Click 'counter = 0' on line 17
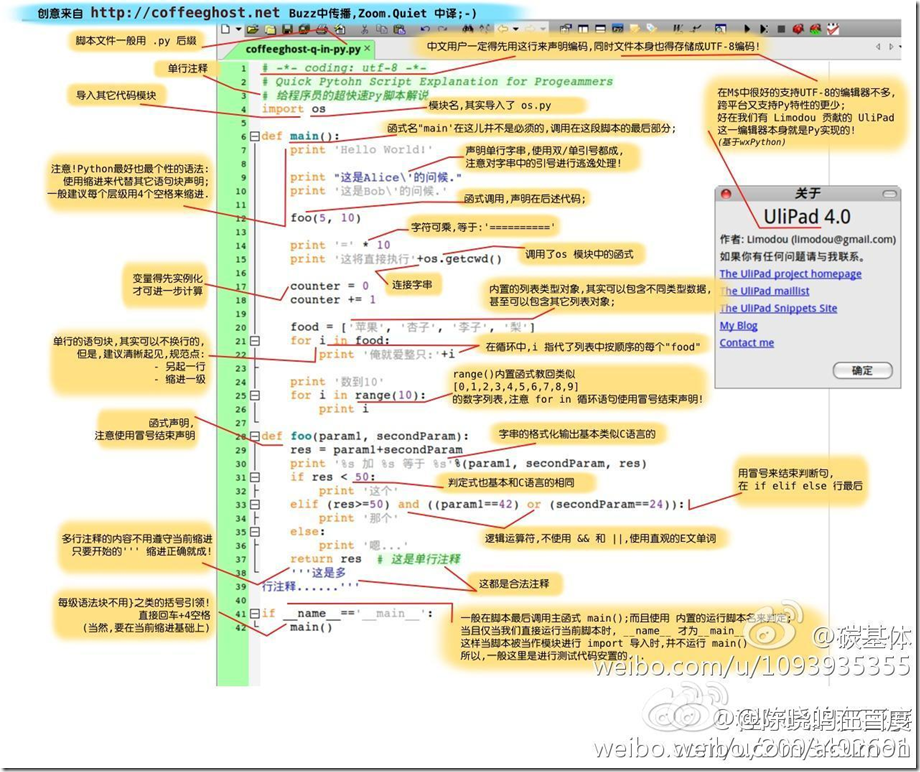The image size is (920, 772). click(329, 286)
